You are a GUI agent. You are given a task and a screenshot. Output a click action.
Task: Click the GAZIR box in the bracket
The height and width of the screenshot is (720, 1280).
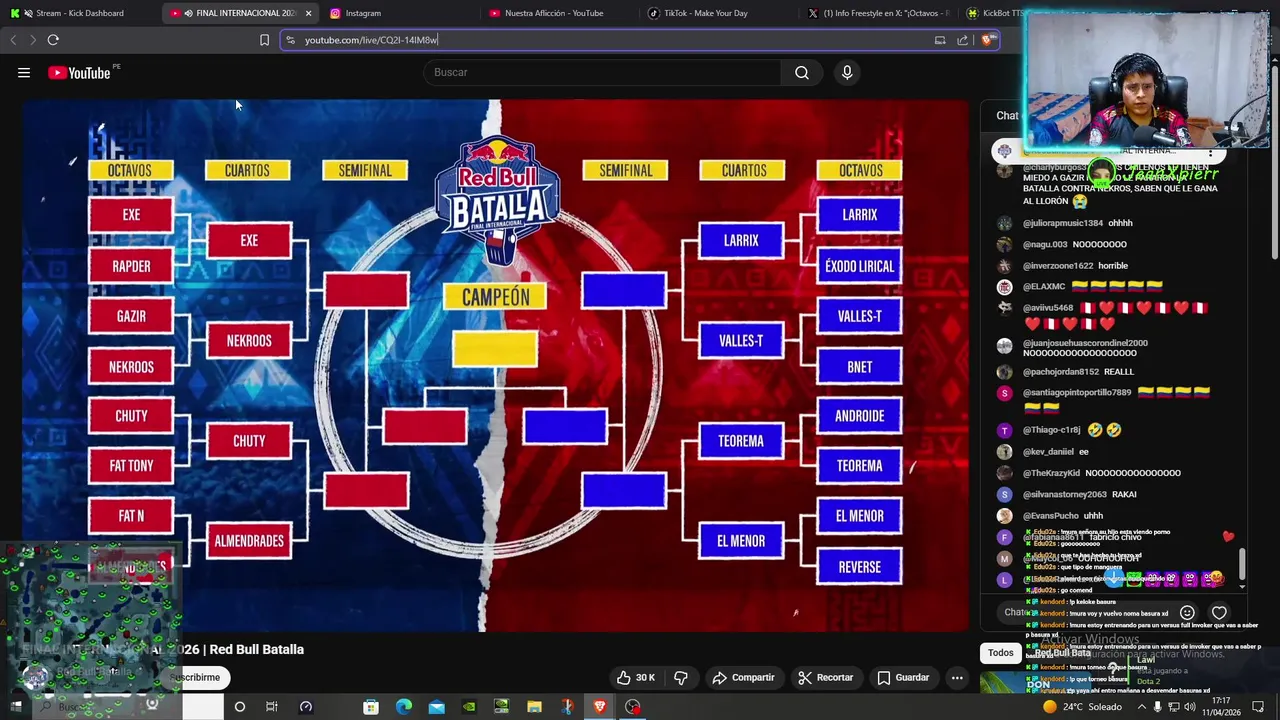[131, 316]
